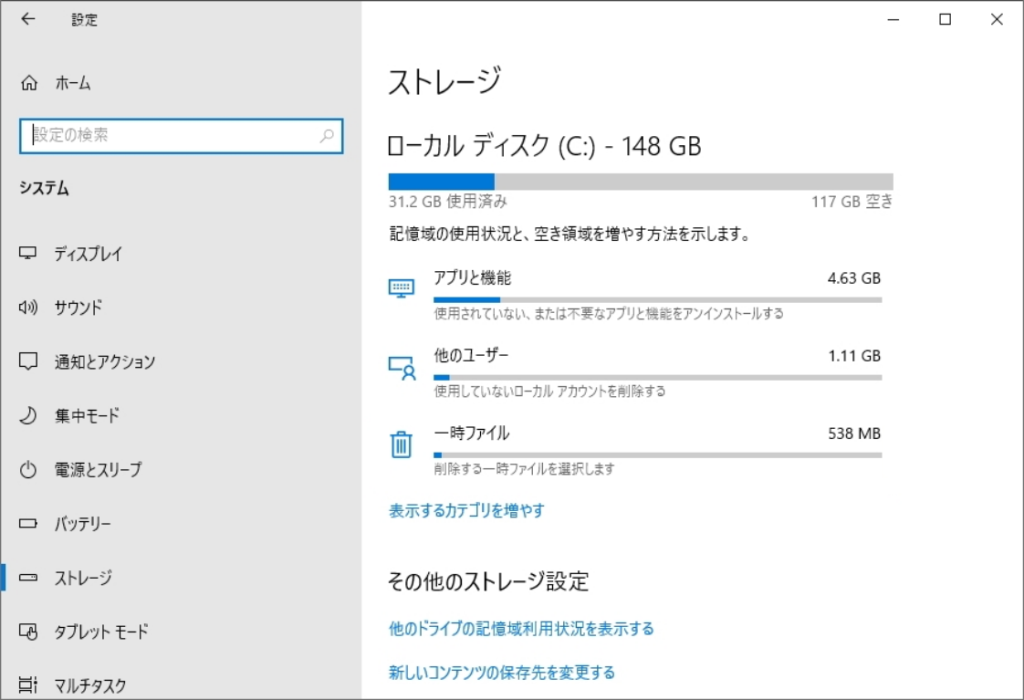Open the Home icon in the sidebar
The image size is (1024, 700).
[29, 83]
